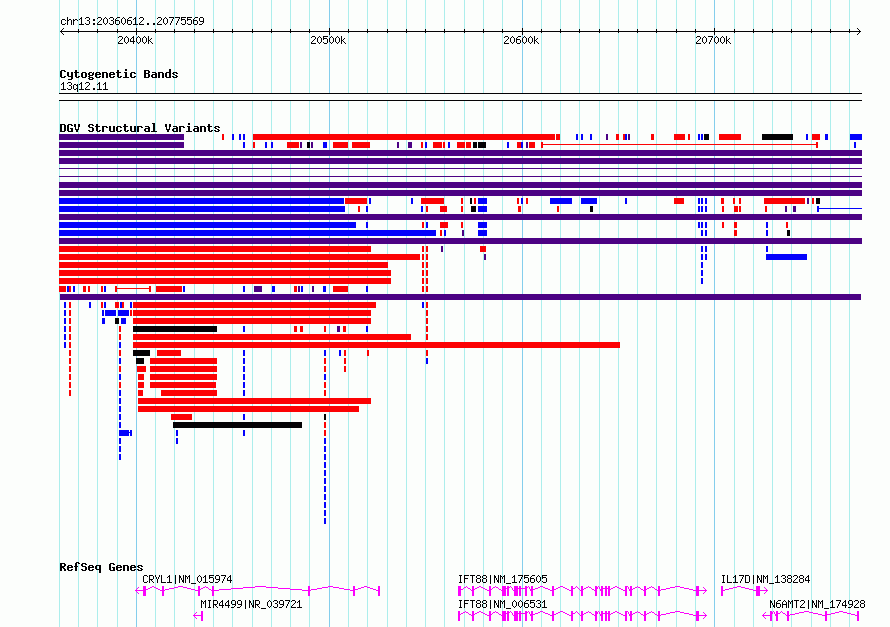Image resolution: width=890 pixels, height=627 pixels.
Task: Open the RefSeq Genes track title
Action: (x=101, y=567)
